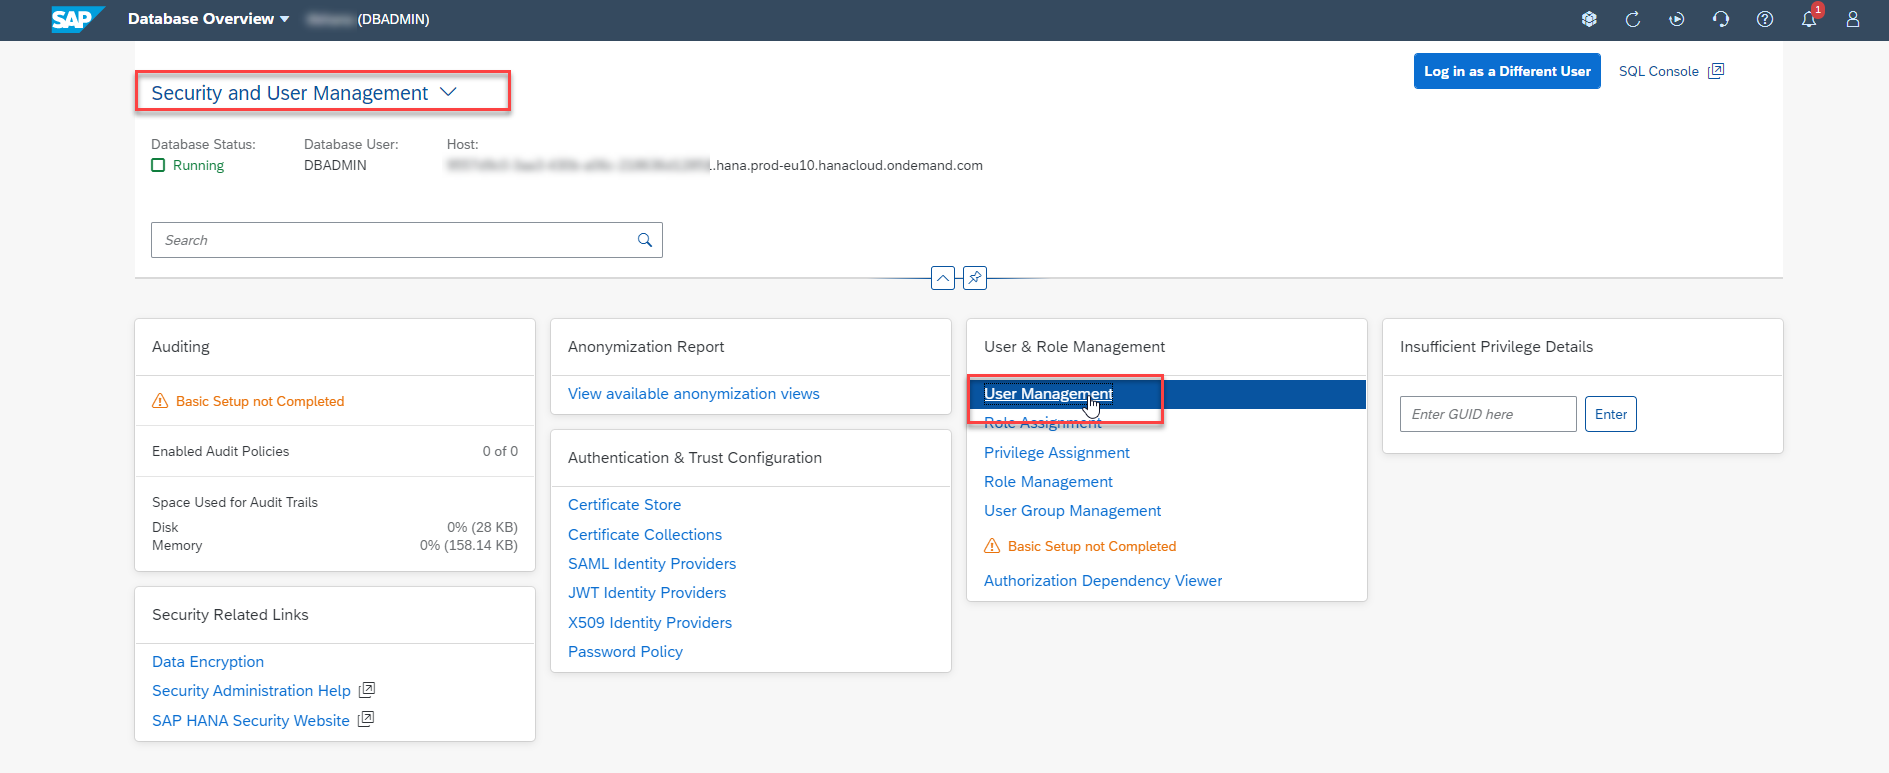Screen dimensions: 1889x773
Task: Click the host address text
Action: point(715,165)
